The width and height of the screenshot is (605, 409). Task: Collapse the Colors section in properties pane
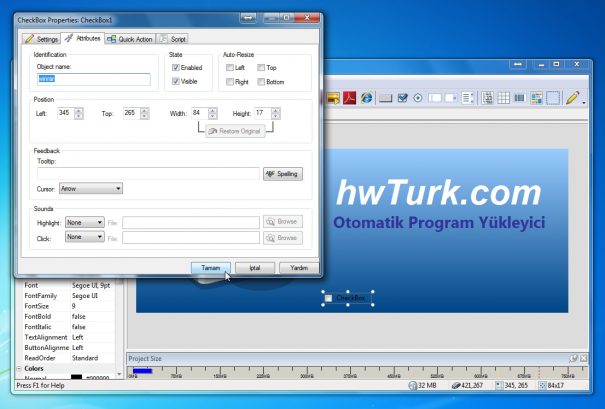point(19,368)
